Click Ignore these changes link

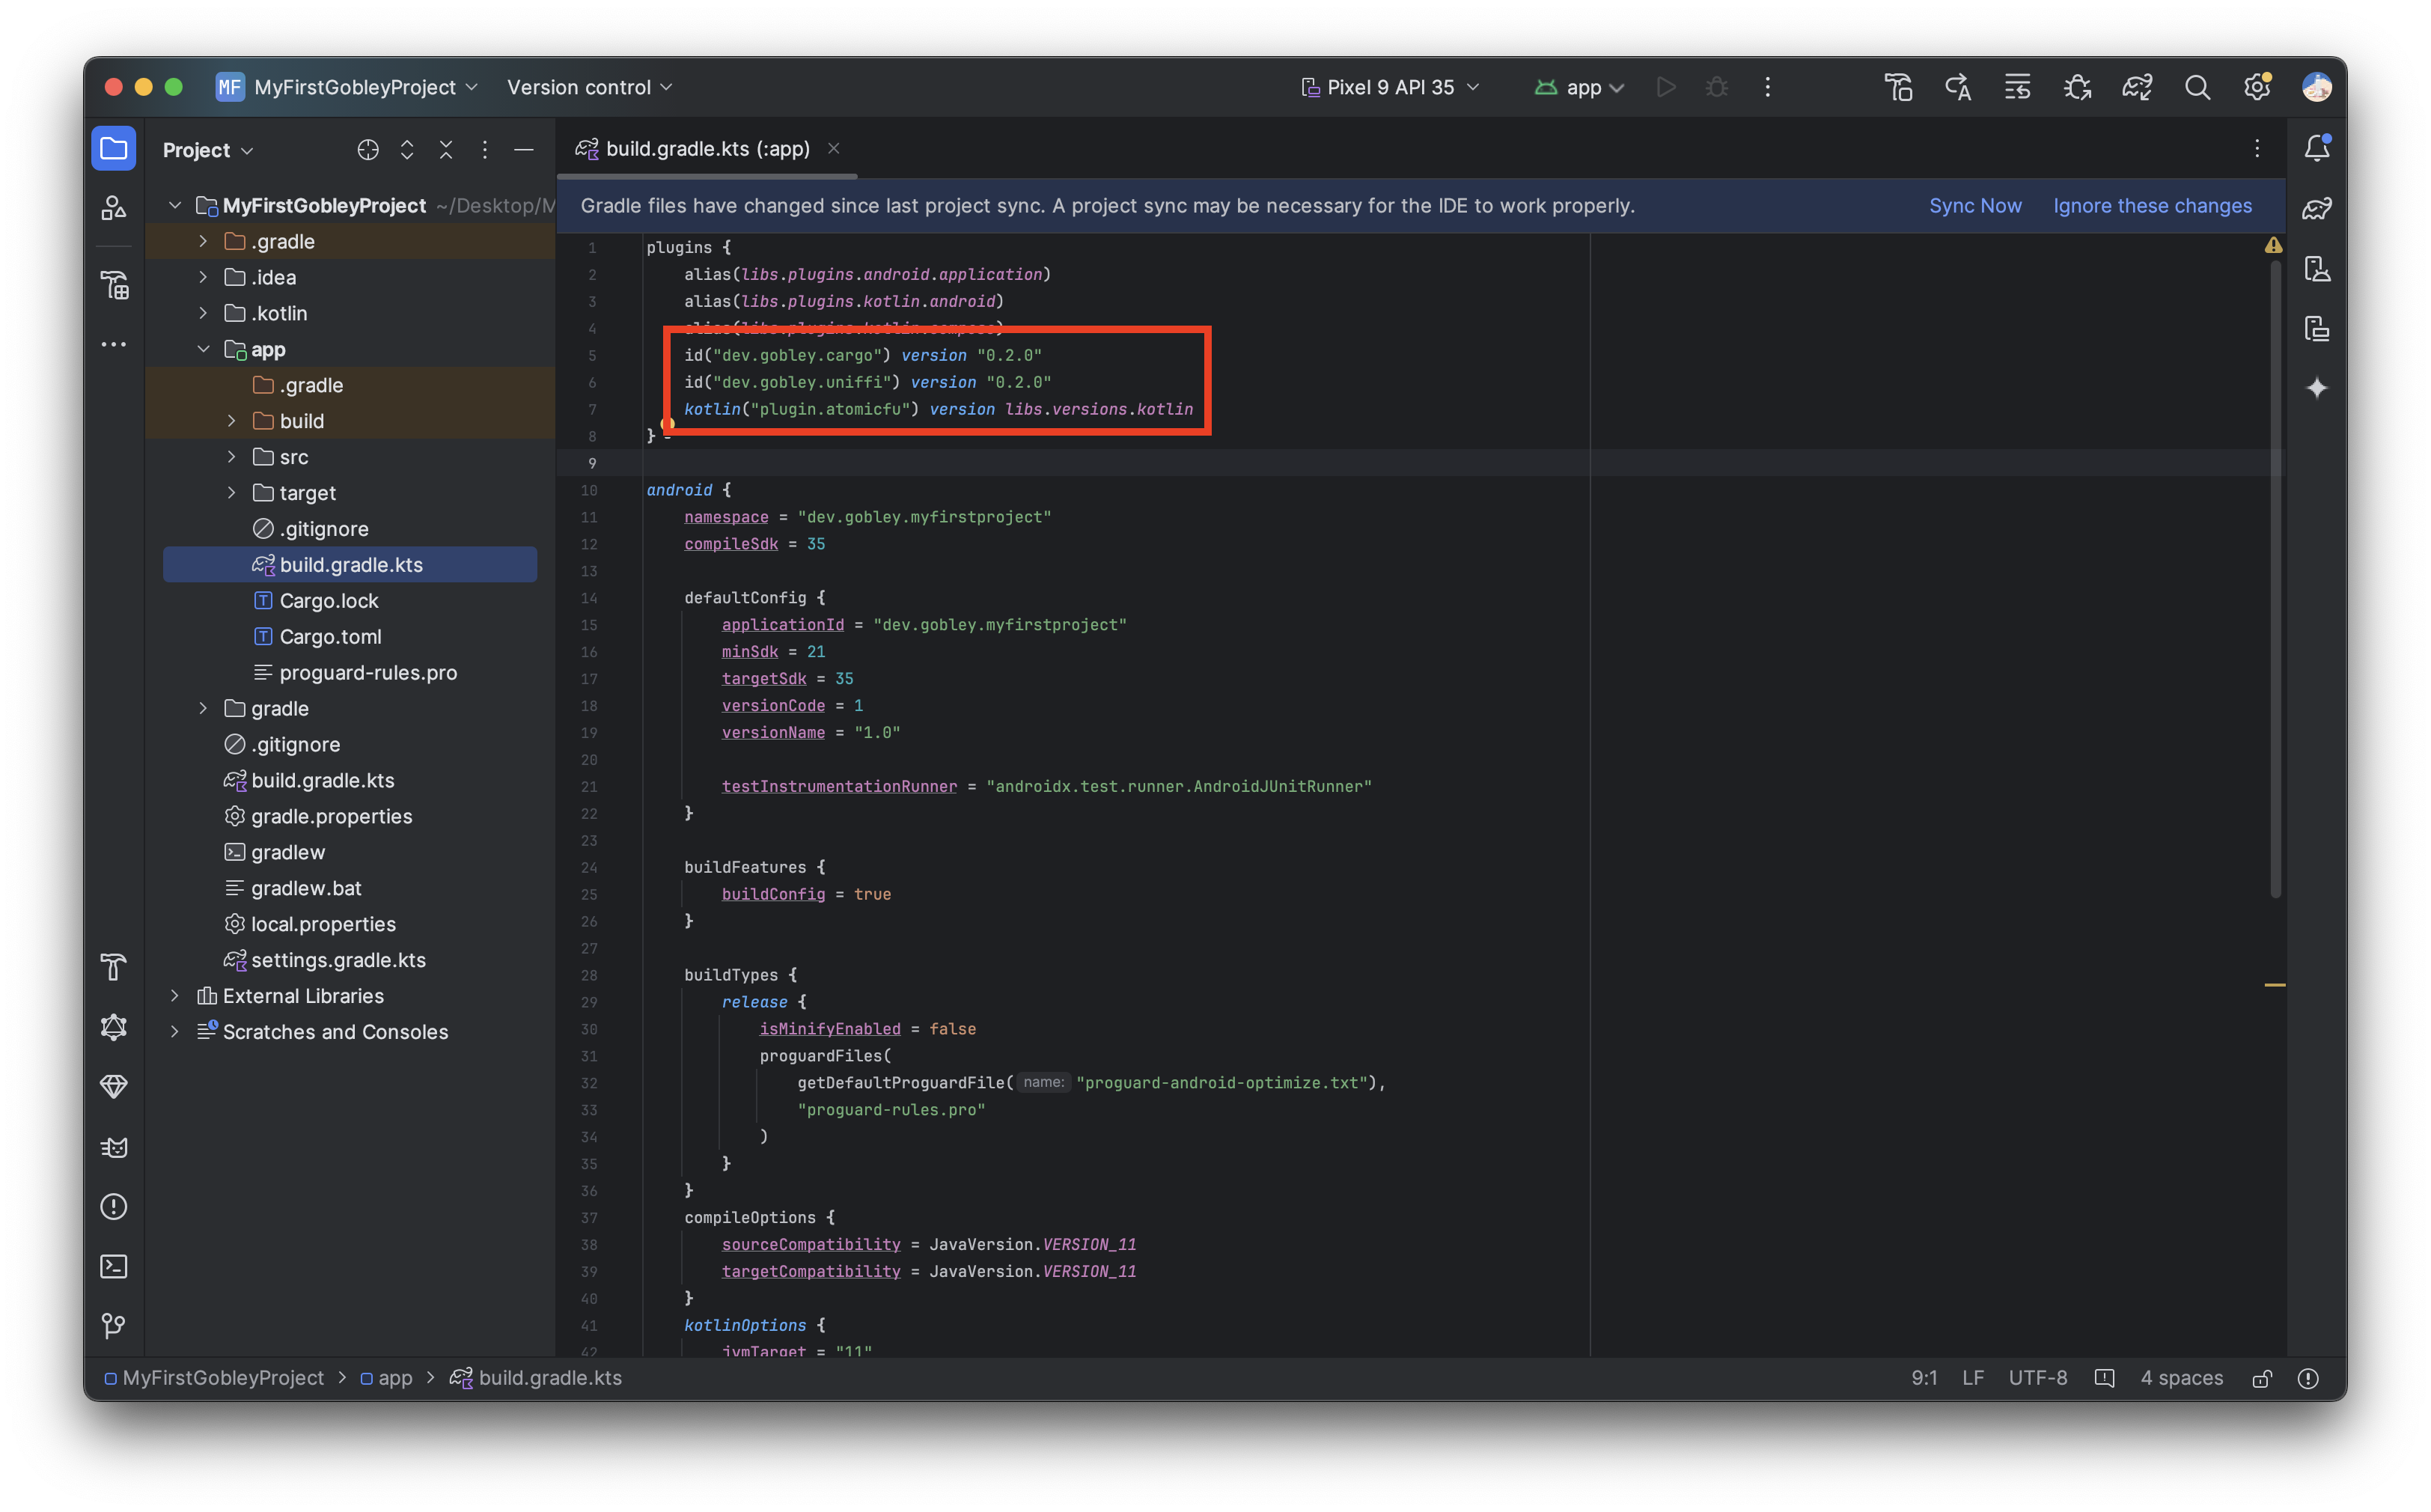2152,206
